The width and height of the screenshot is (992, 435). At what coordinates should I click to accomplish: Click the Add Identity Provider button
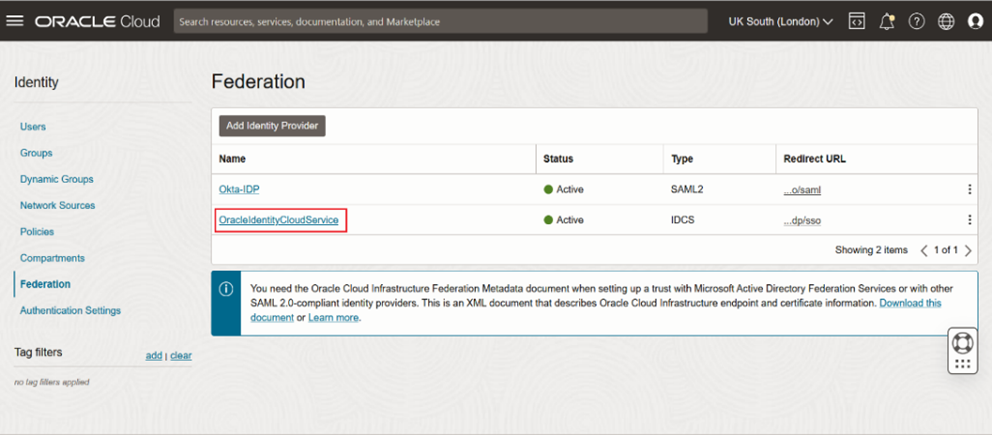(272, 126)
